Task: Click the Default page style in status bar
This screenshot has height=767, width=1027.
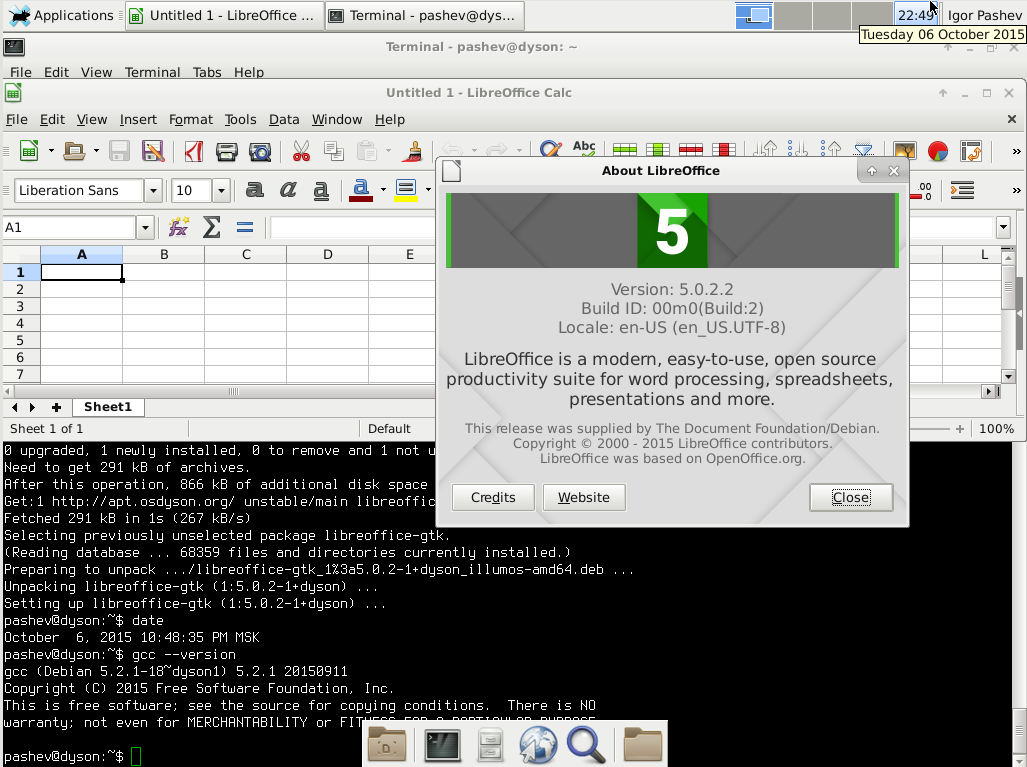Action: (x=389, y=429)
